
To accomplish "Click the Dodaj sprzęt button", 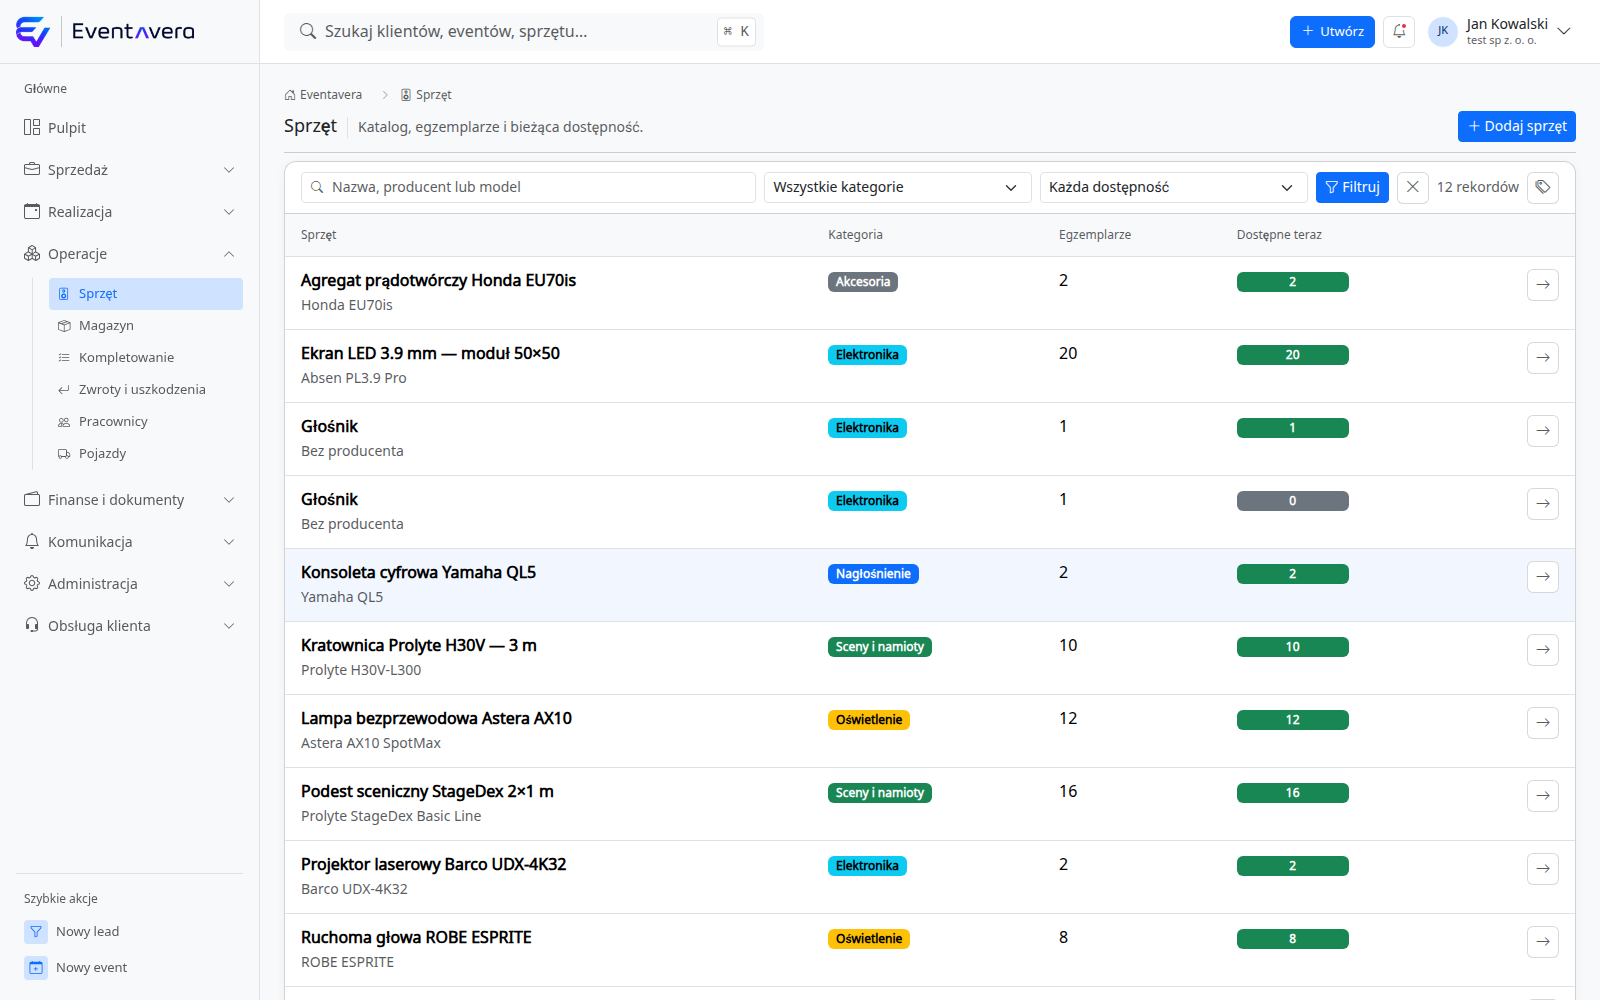I will (1516, 126).
